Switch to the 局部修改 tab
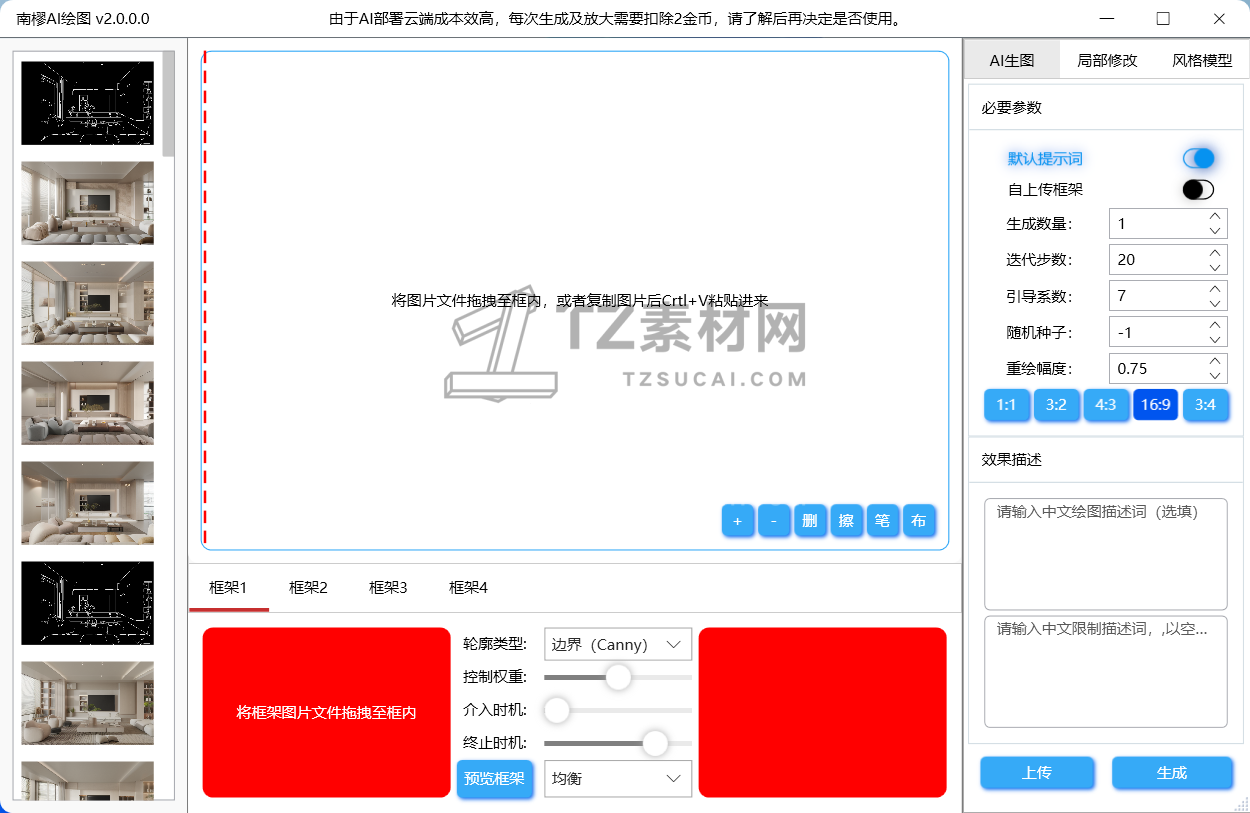Viewport: 1250px width, 813px height. tap(1107, 60)
